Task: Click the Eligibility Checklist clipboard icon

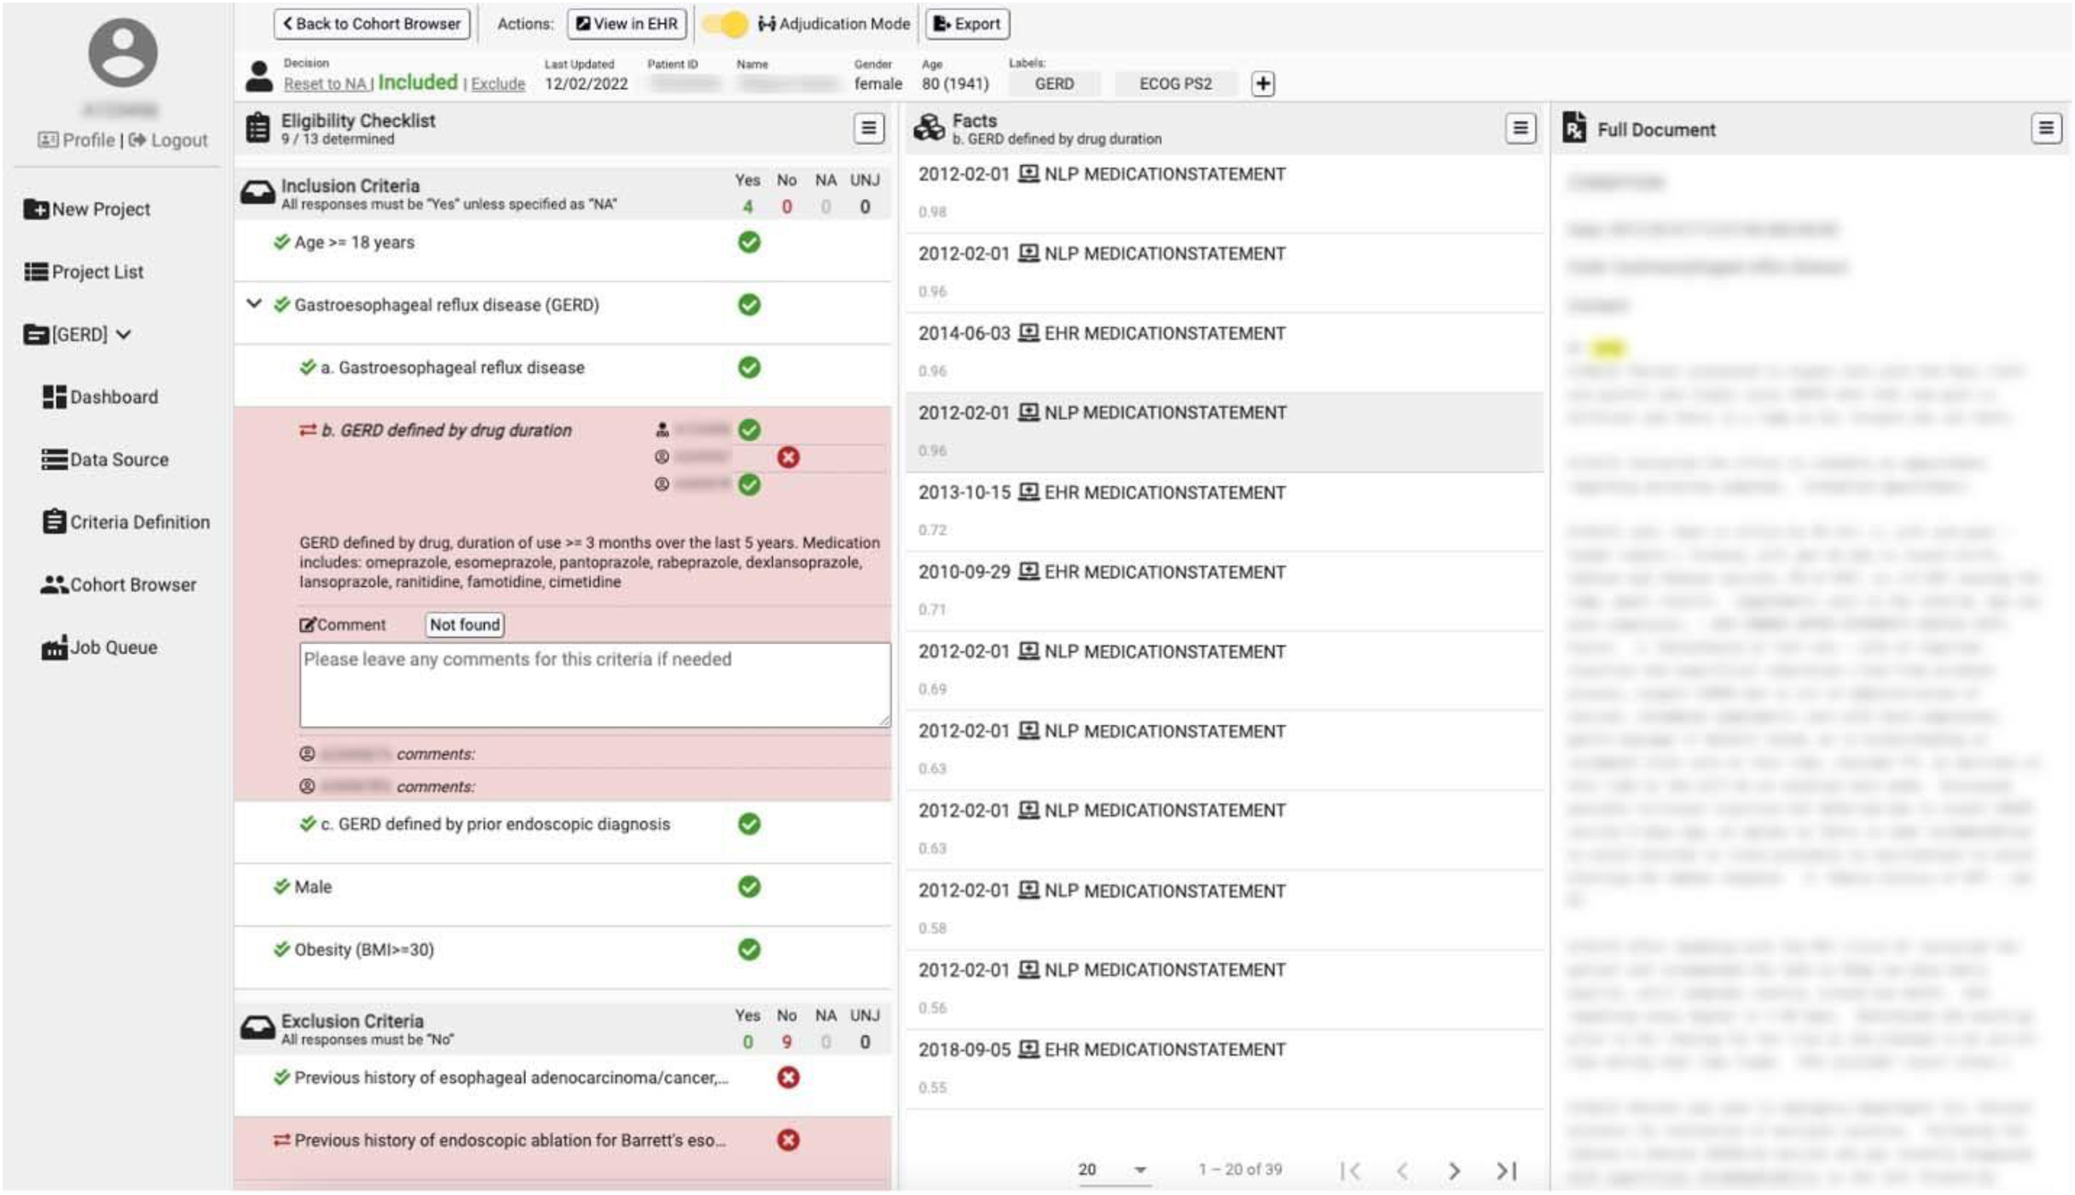Action: pos(258,128)
